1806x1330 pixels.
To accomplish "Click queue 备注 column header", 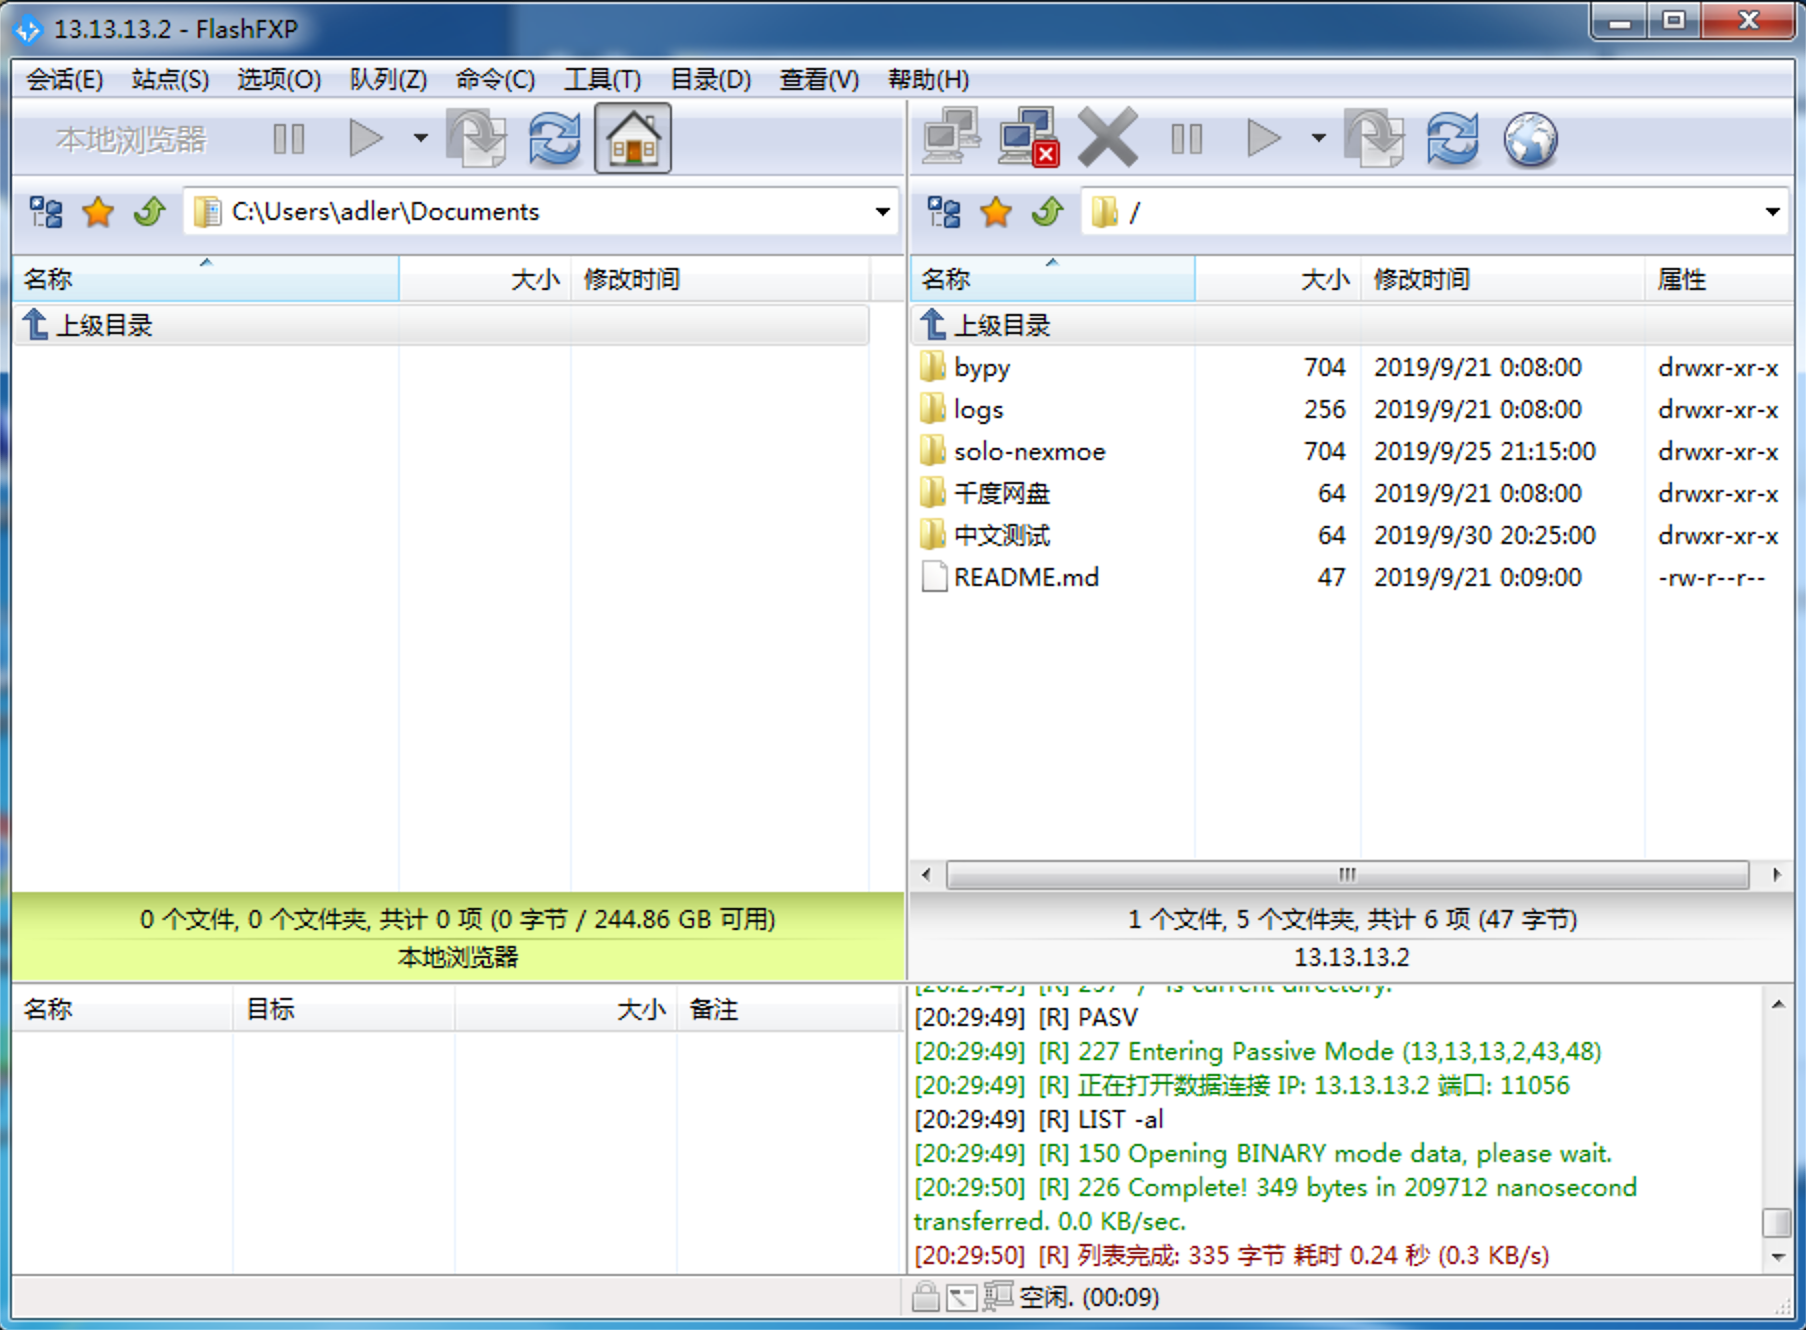I will coord(788,1009).
